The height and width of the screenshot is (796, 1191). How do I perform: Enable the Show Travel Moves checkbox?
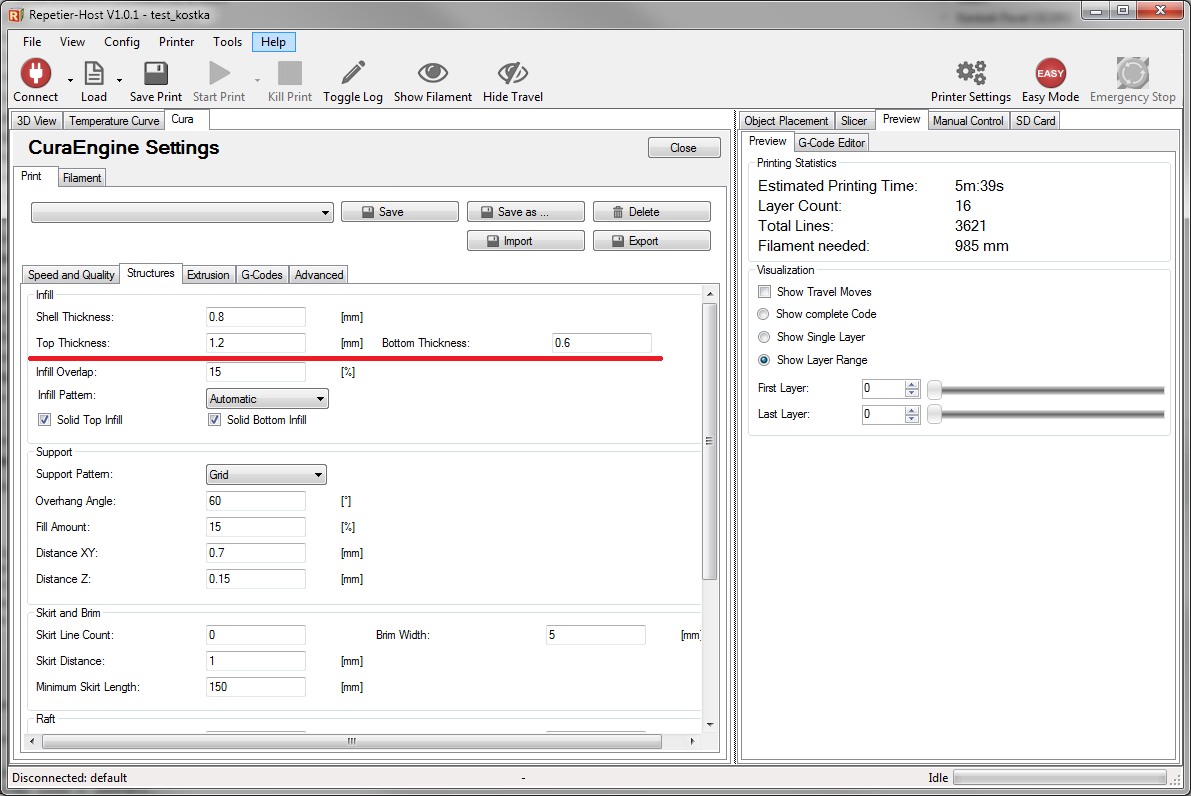point(765,292)
